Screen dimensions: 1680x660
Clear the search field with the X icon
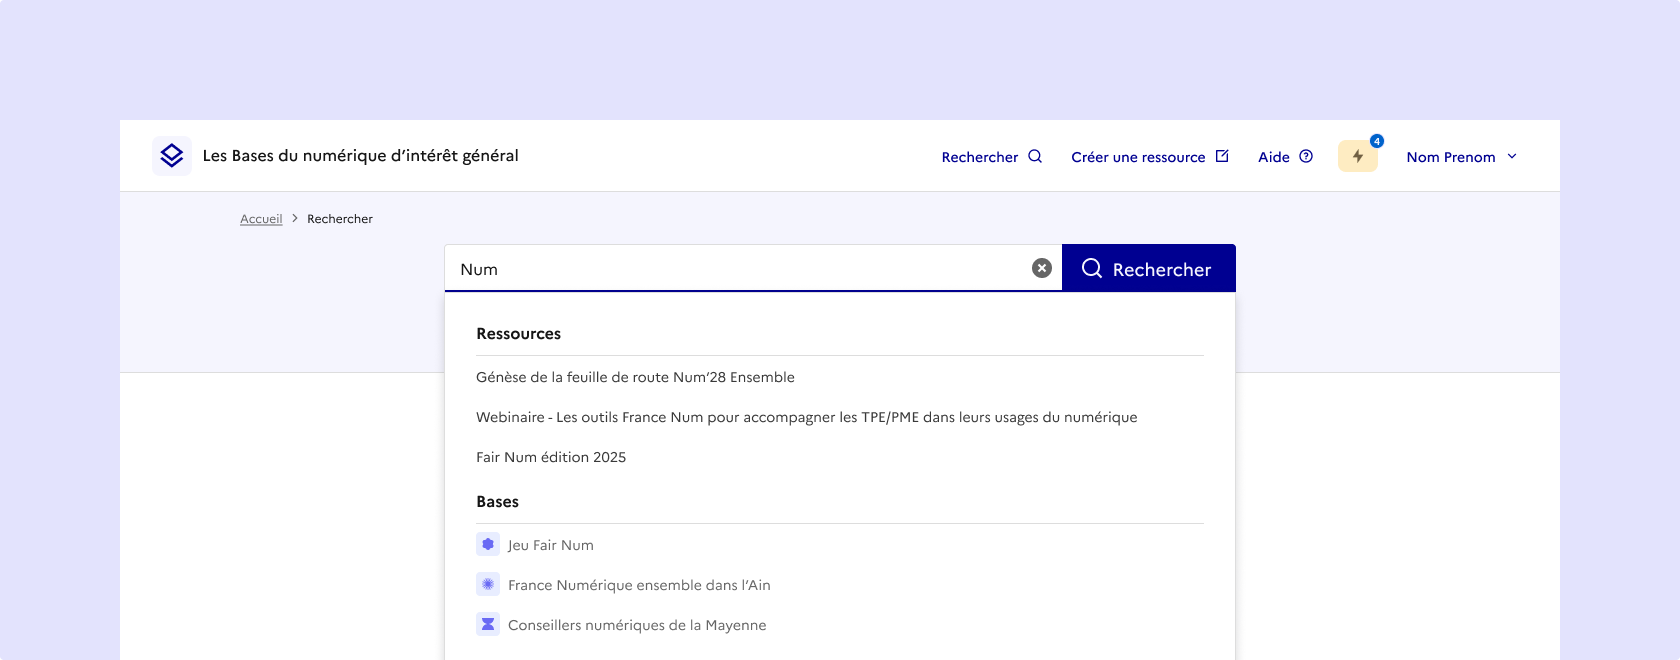click(x=1041, y=268)
